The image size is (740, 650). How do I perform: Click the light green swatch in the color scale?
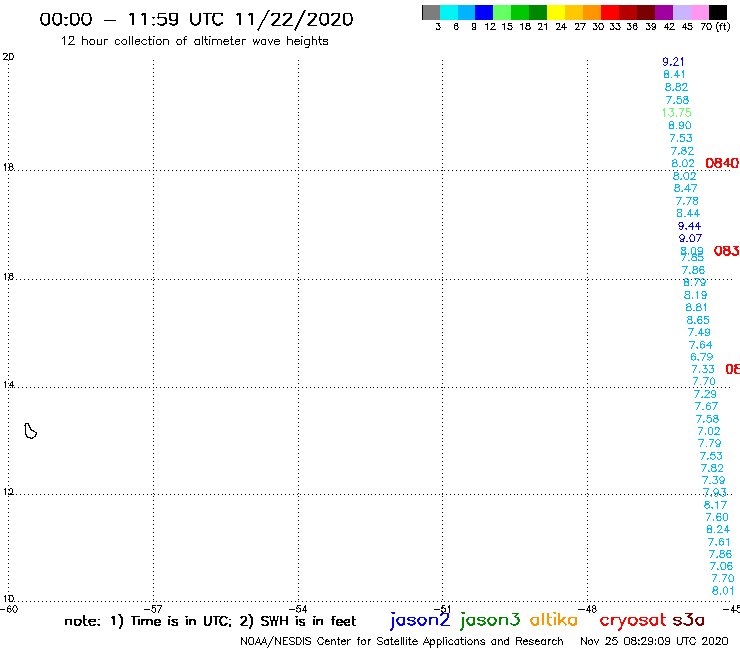pyautogui.click(x=502, y=12)
